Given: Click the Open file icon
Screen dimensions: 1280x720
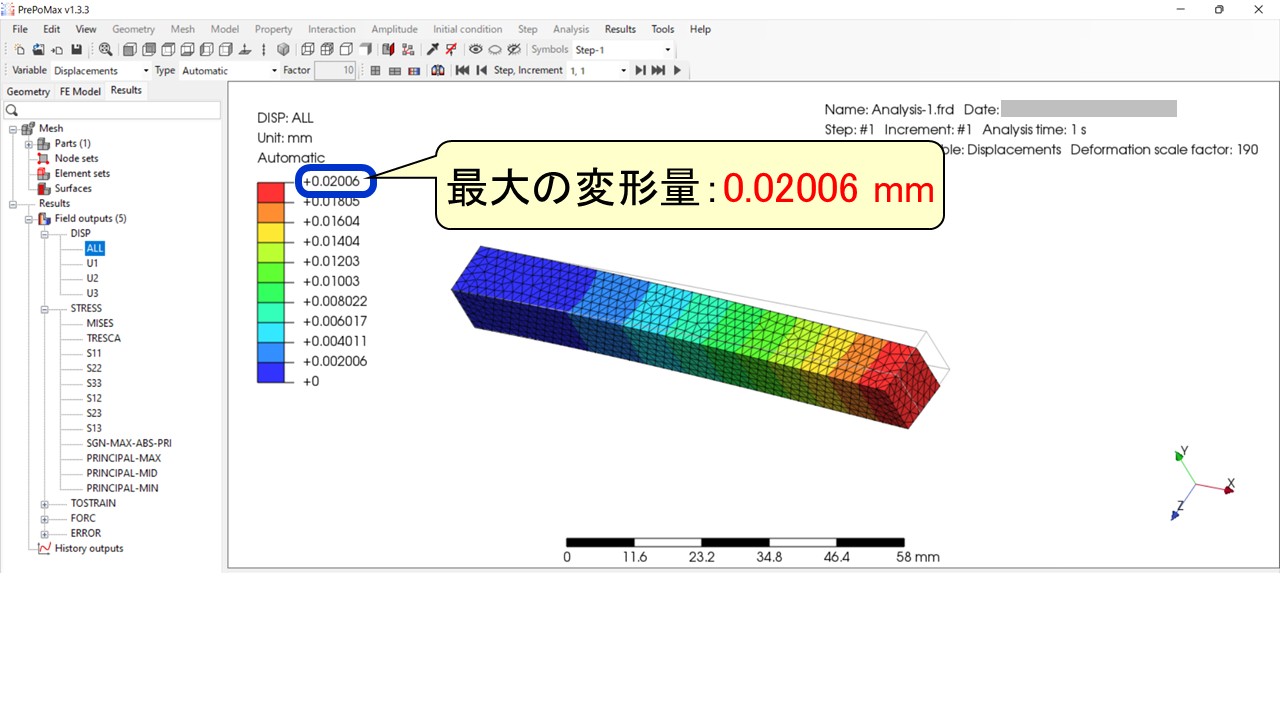Looking at the screenshot, I should click(38, 49).
